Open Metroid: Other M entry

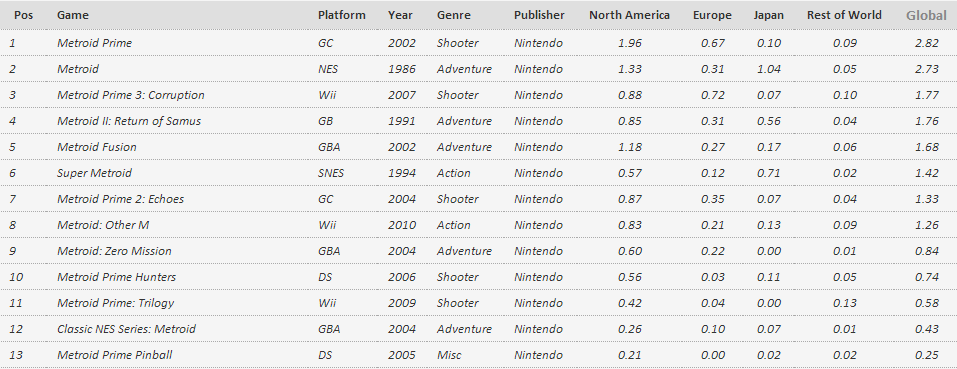[x=103, y=225]
